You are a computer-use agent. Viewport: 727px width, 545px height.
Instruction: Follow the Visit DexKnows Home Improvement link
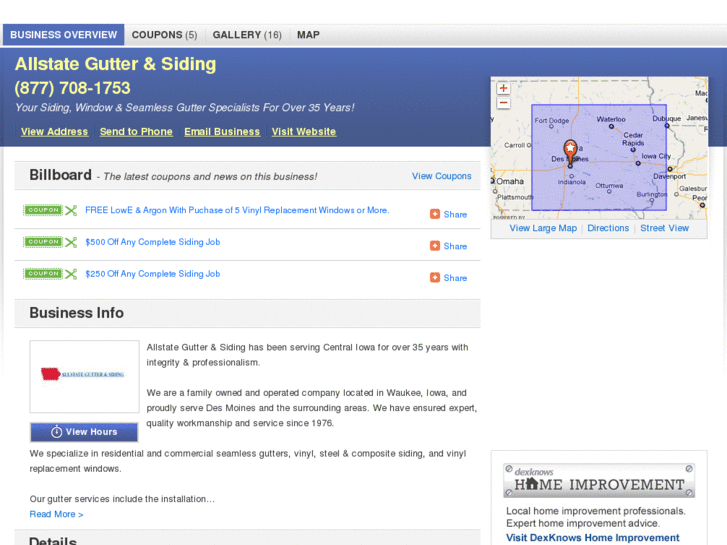pos(593,538)
